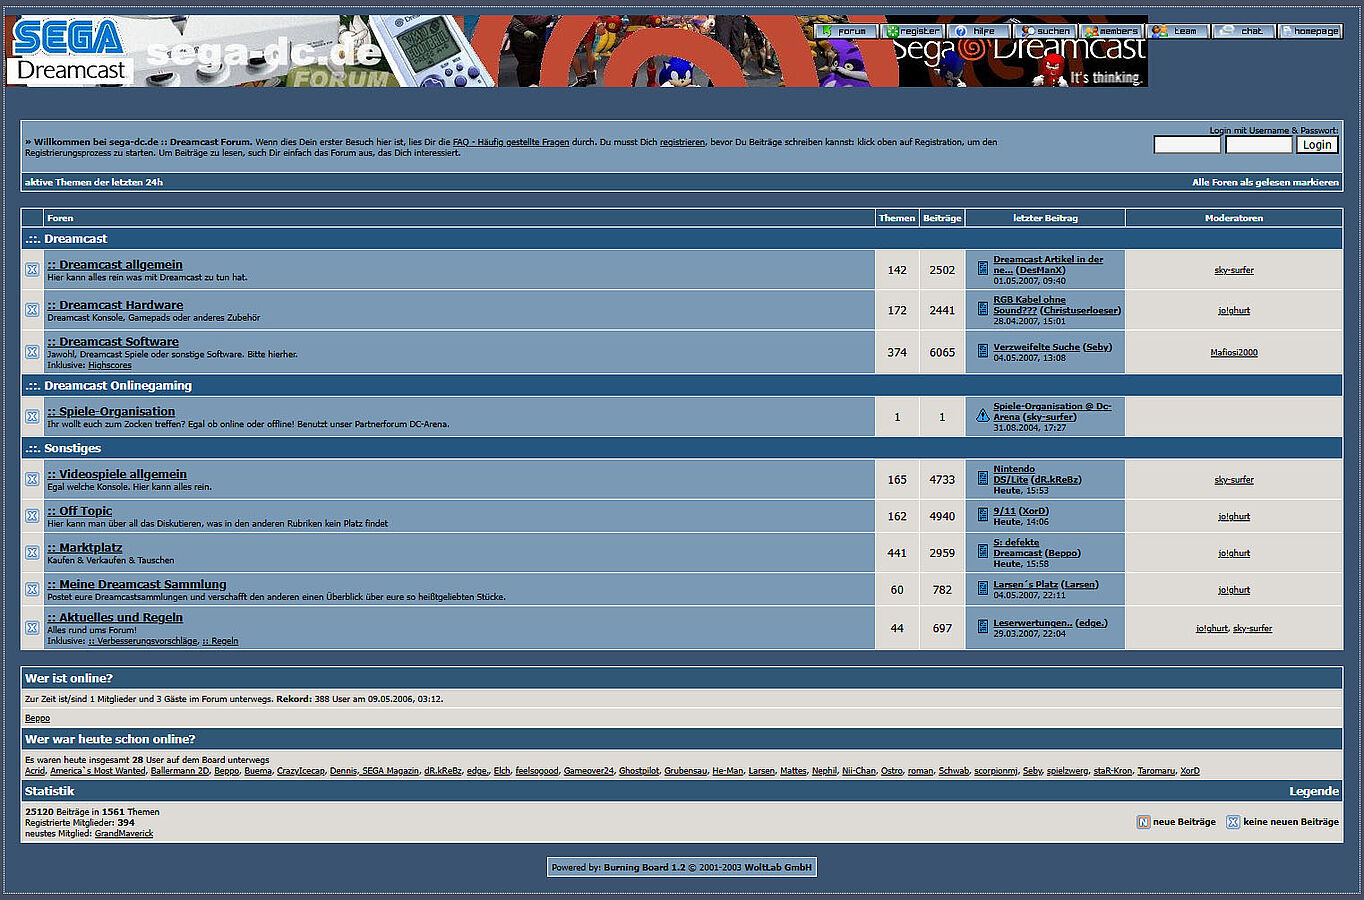Click the status icon beside Off Topic
This screenshot has height=900, width=1364.
click(x=32, y=516)
